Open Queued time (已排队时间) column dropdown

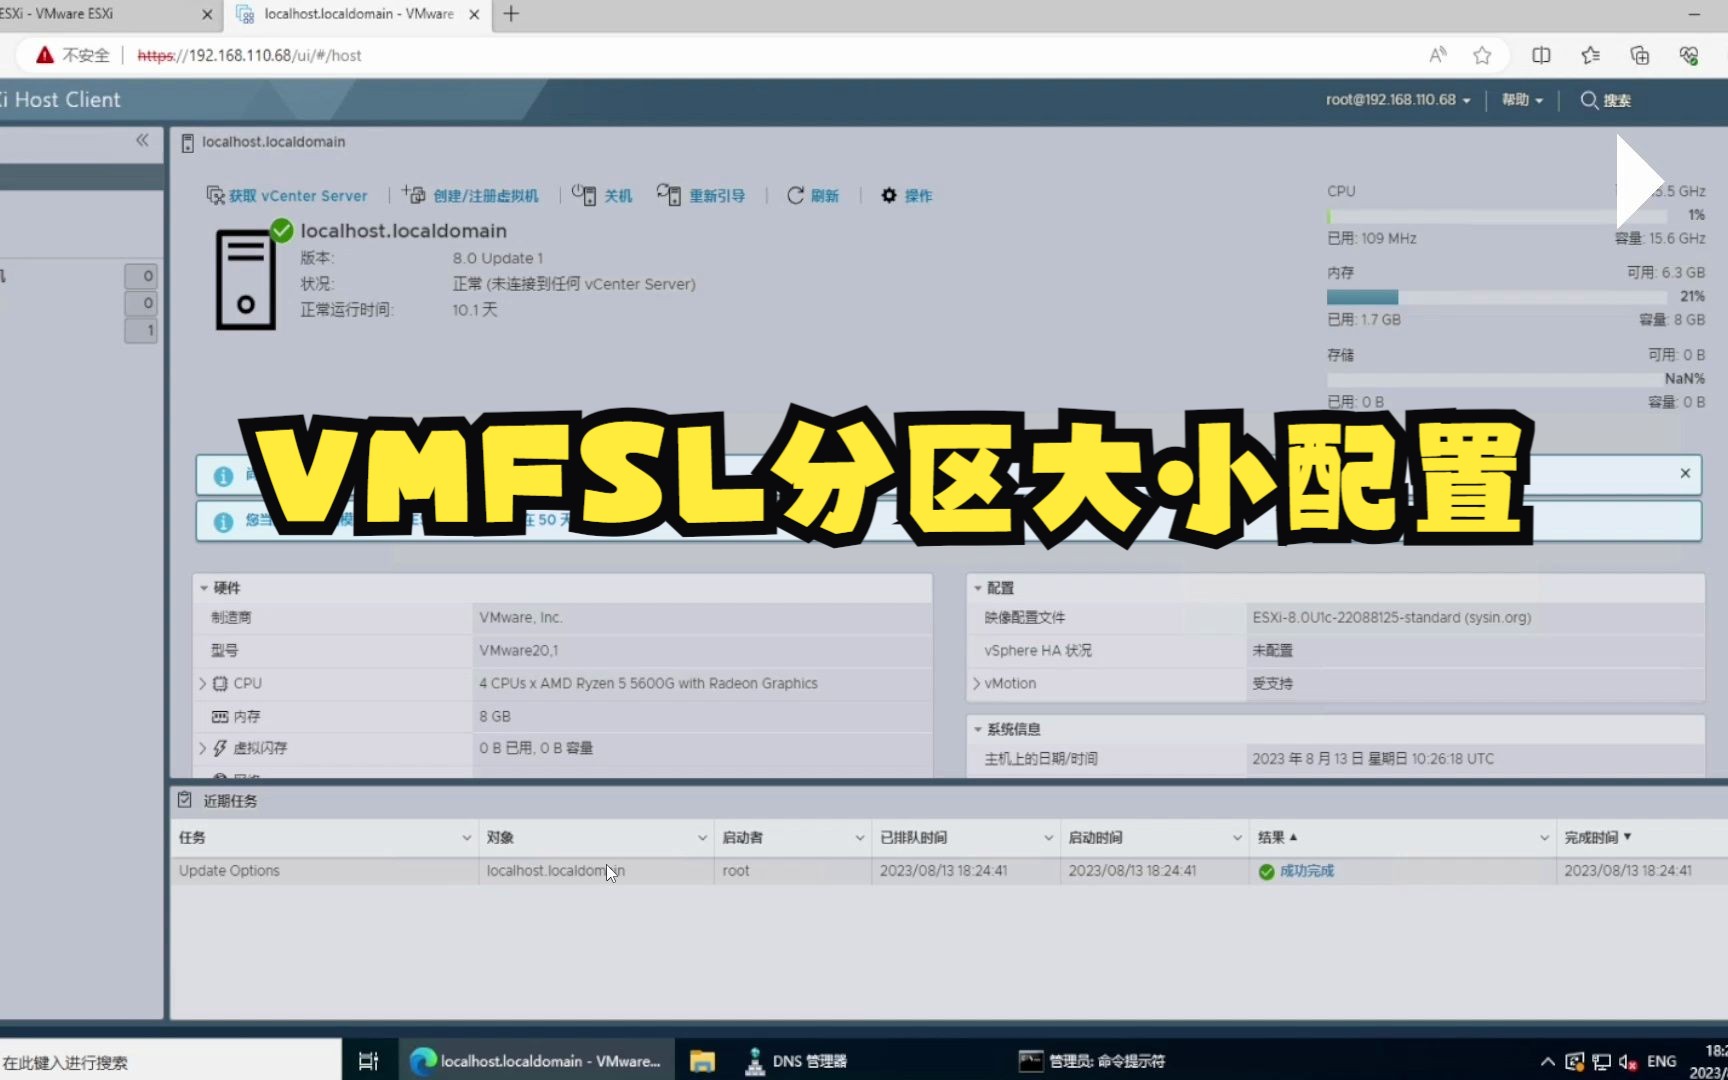pyautogui.click(x=1048, y=838)
